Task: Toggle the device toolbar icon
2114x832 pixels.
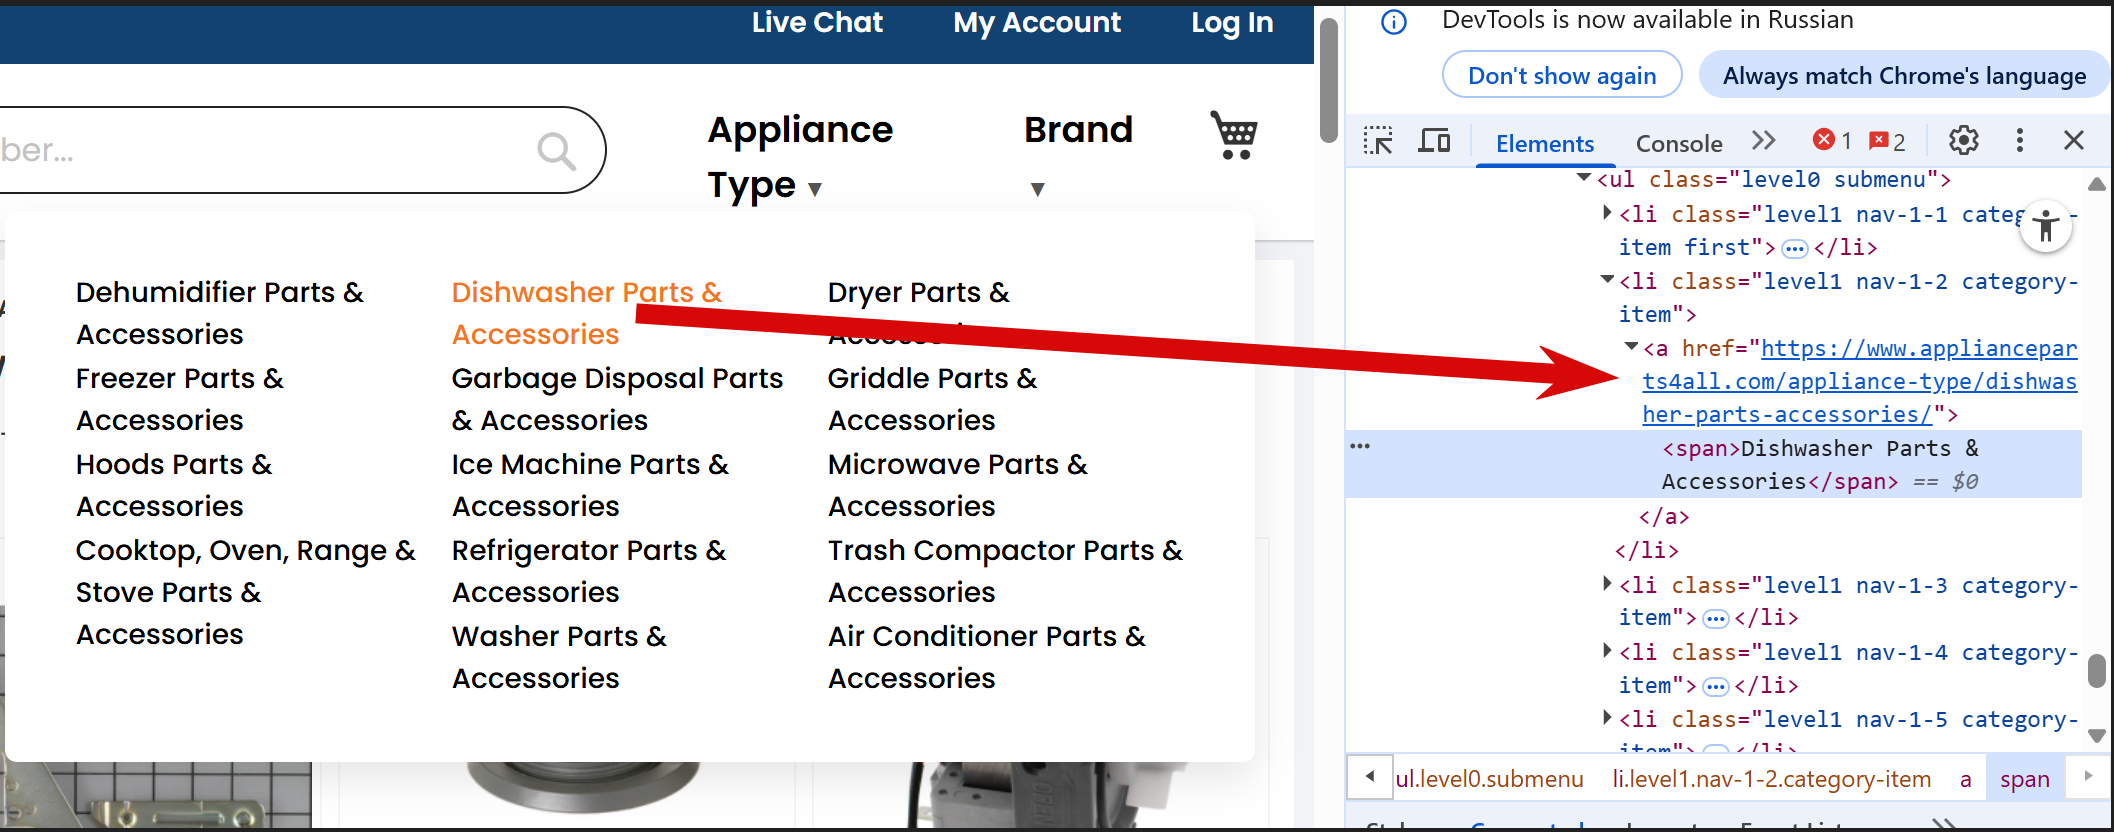Action: [x=1434, y=141]
